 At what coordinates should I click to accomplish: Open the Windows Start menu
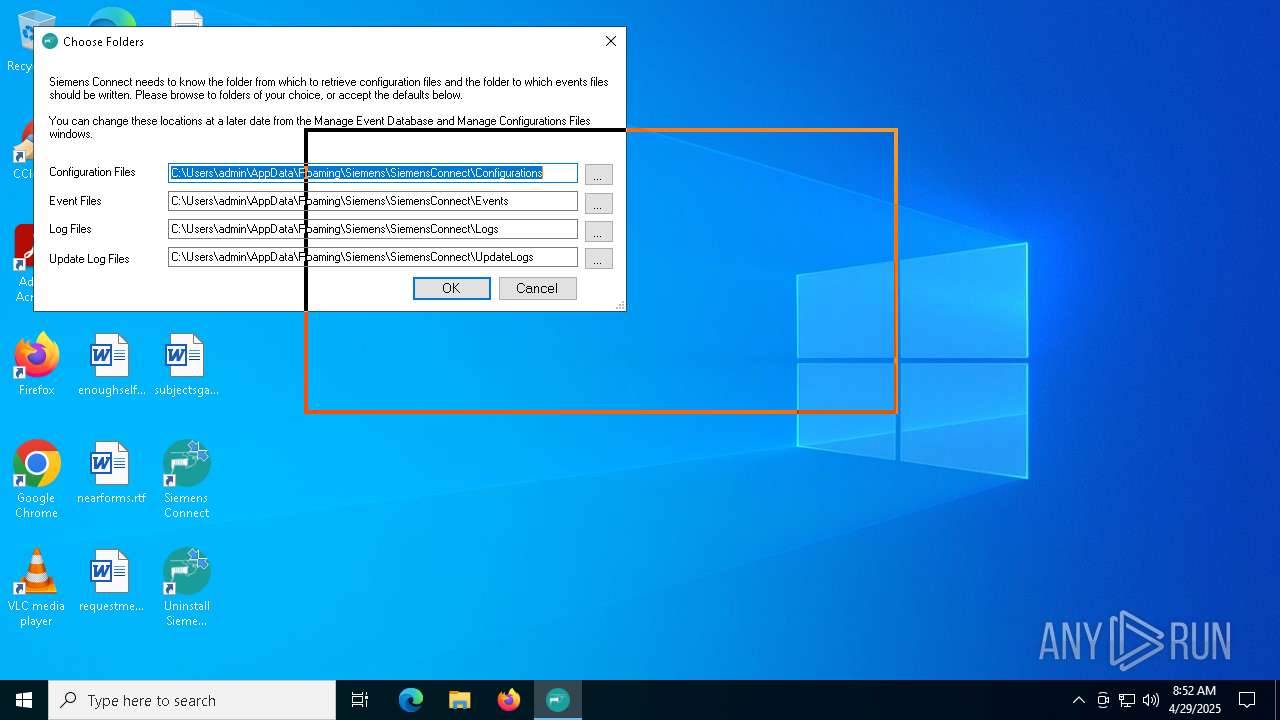[x=24, y=700]
